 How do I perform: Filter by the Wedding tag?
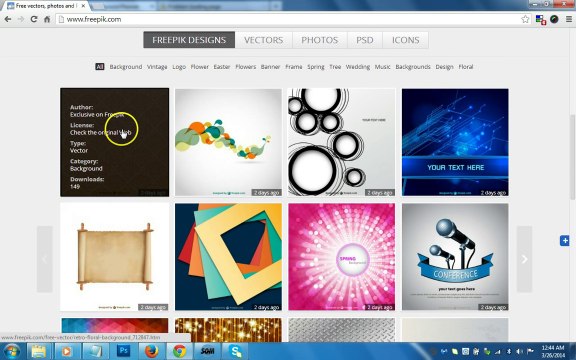tap(357, 66)
